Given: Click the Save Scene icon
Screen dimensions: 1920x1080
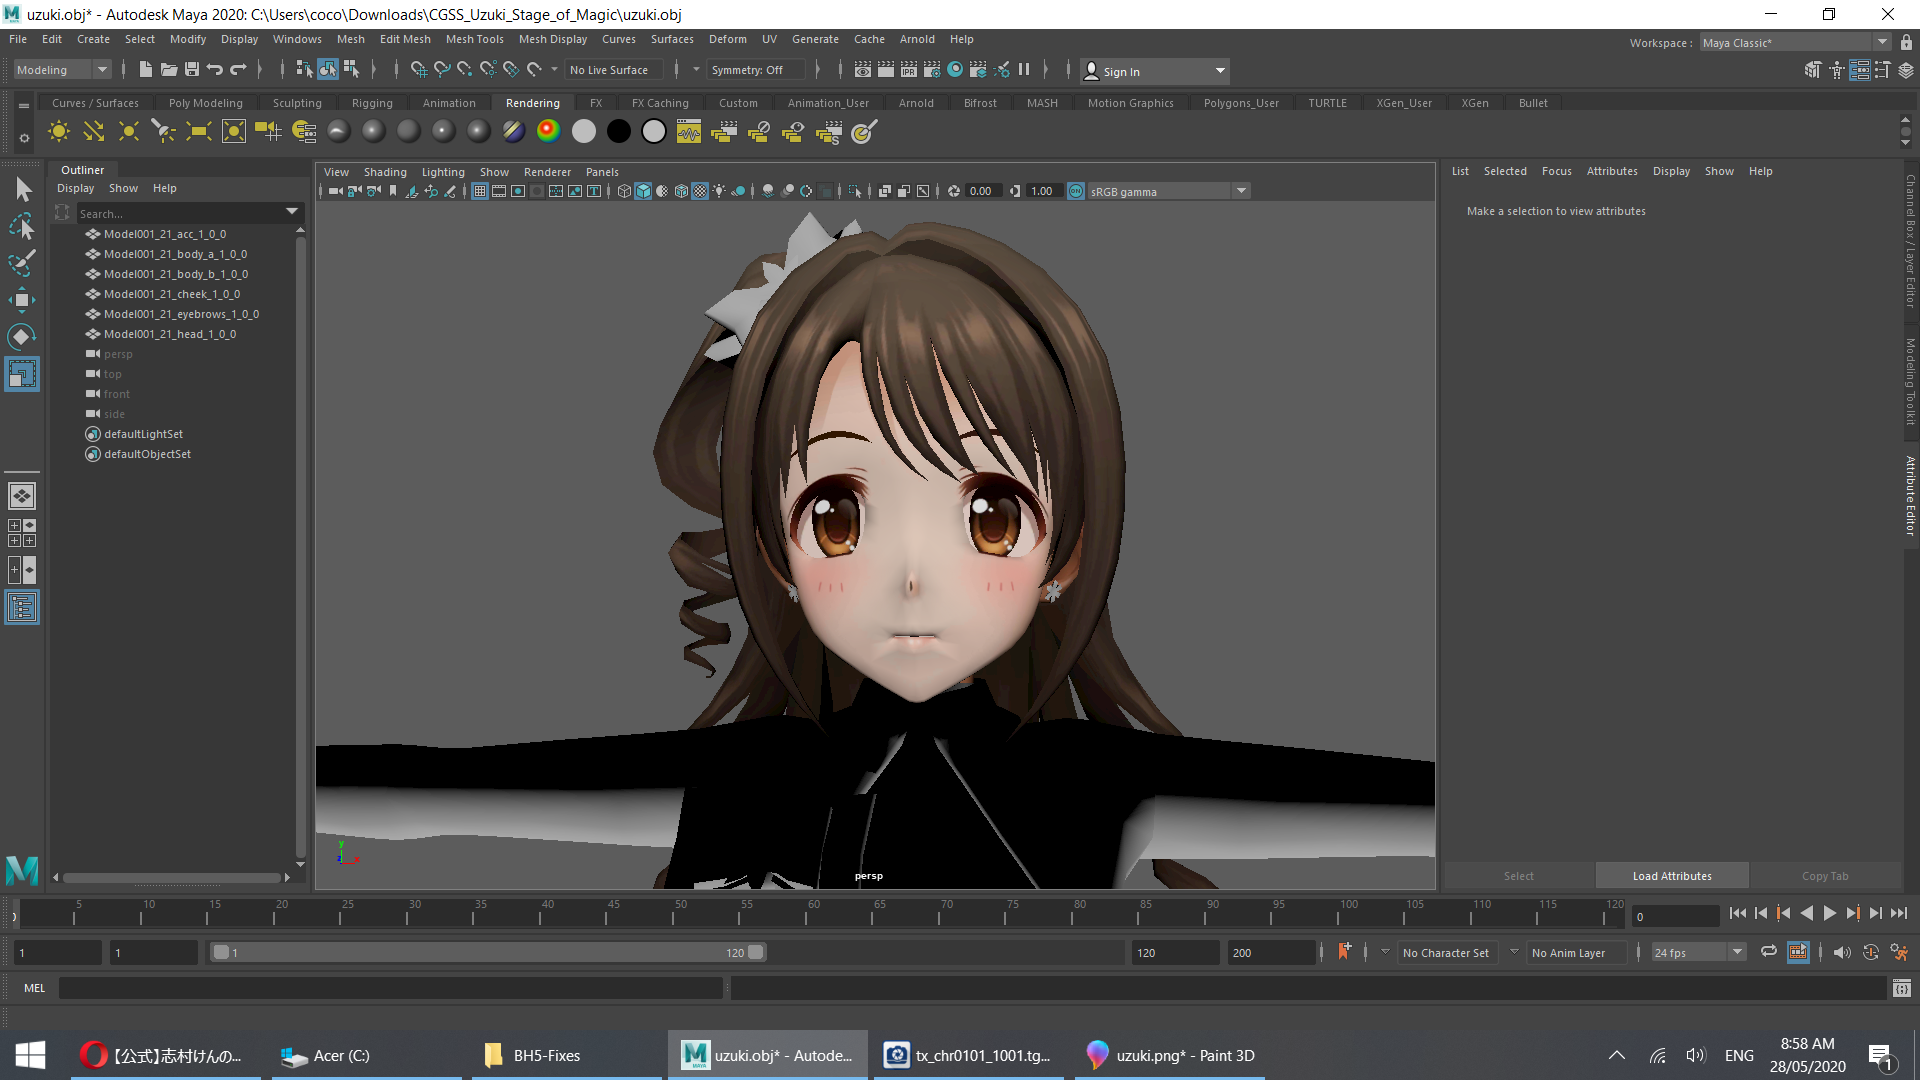Looking at the screenshot, I should pos(191,69).
